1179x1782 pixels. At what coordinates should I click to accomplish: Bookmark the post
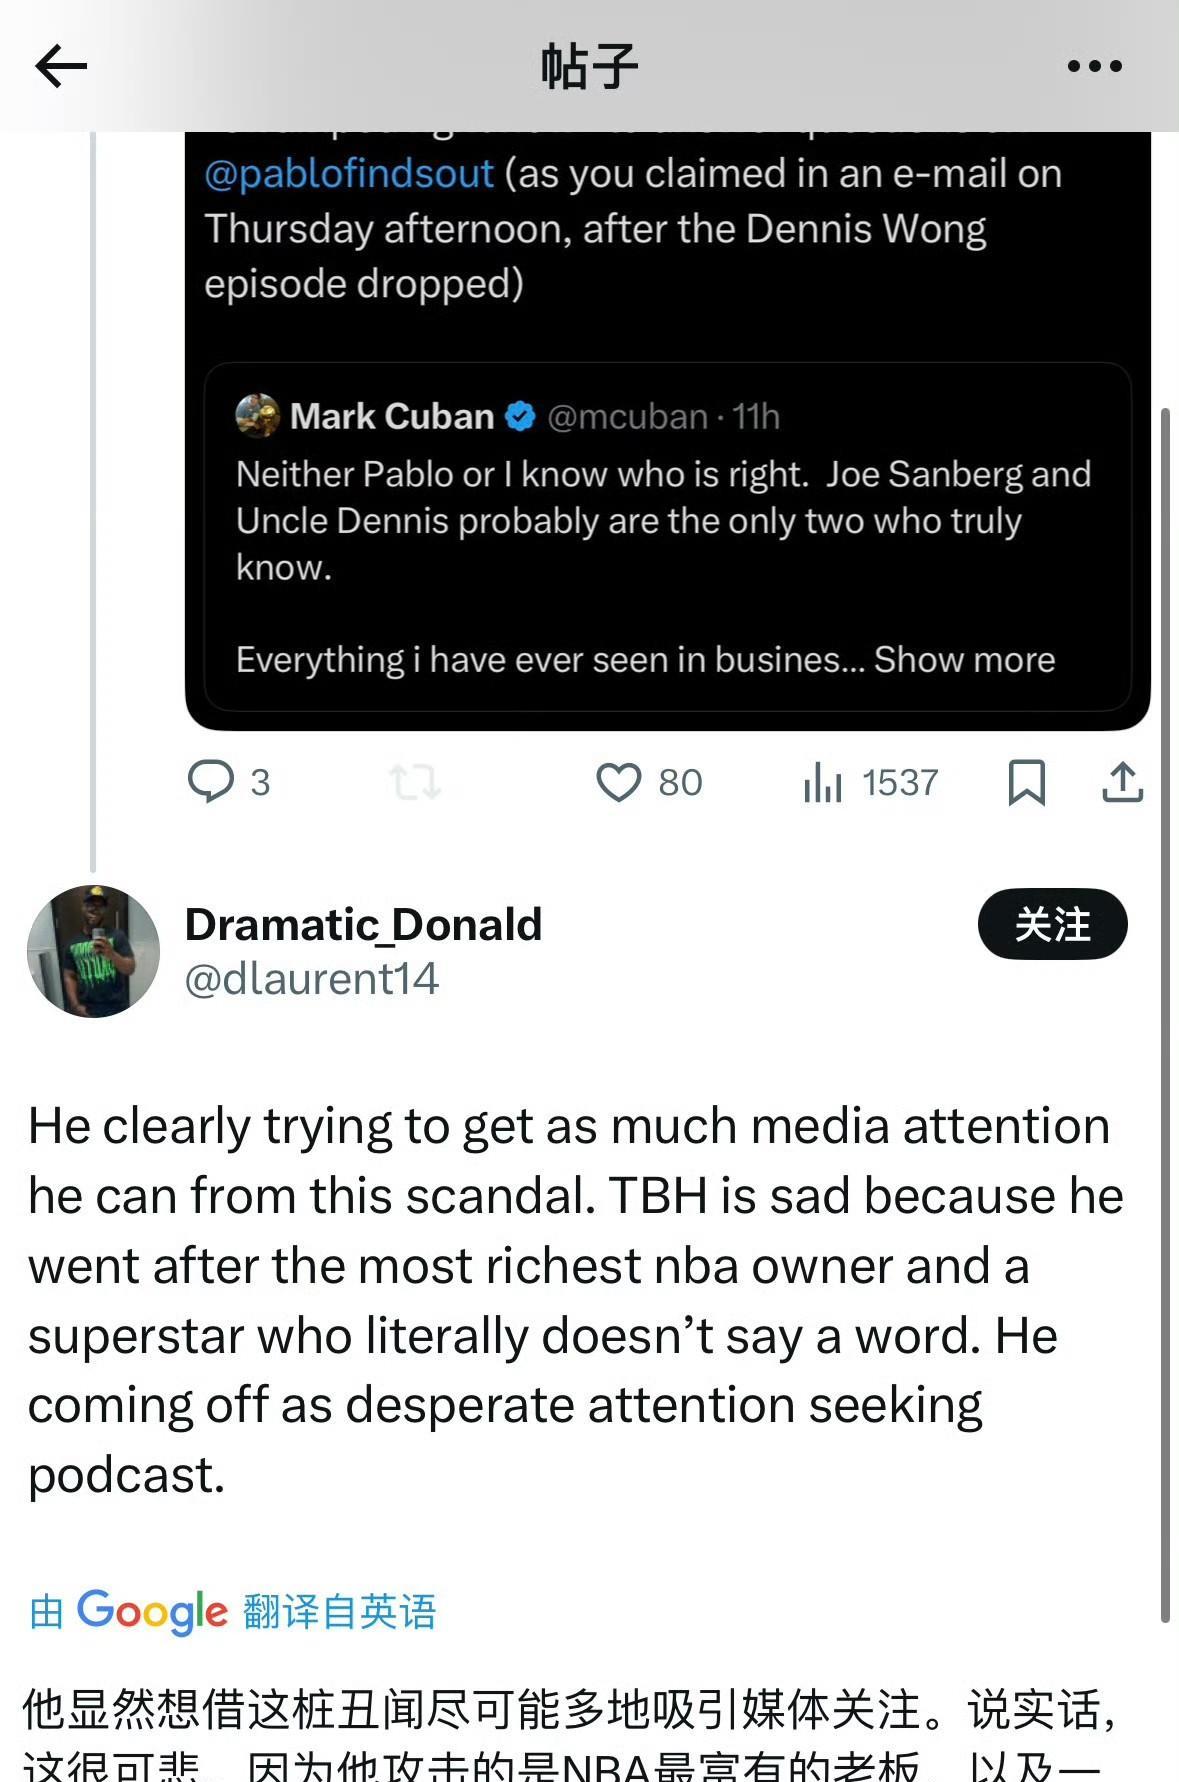1026,782
